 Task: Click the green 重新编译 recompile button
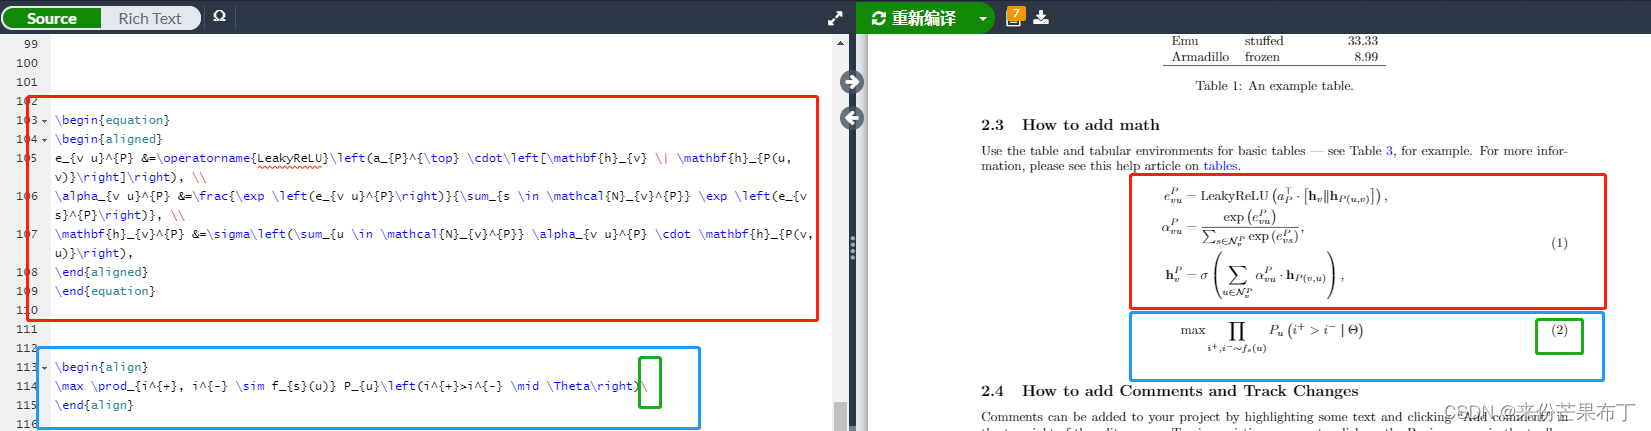pos(914,18)
